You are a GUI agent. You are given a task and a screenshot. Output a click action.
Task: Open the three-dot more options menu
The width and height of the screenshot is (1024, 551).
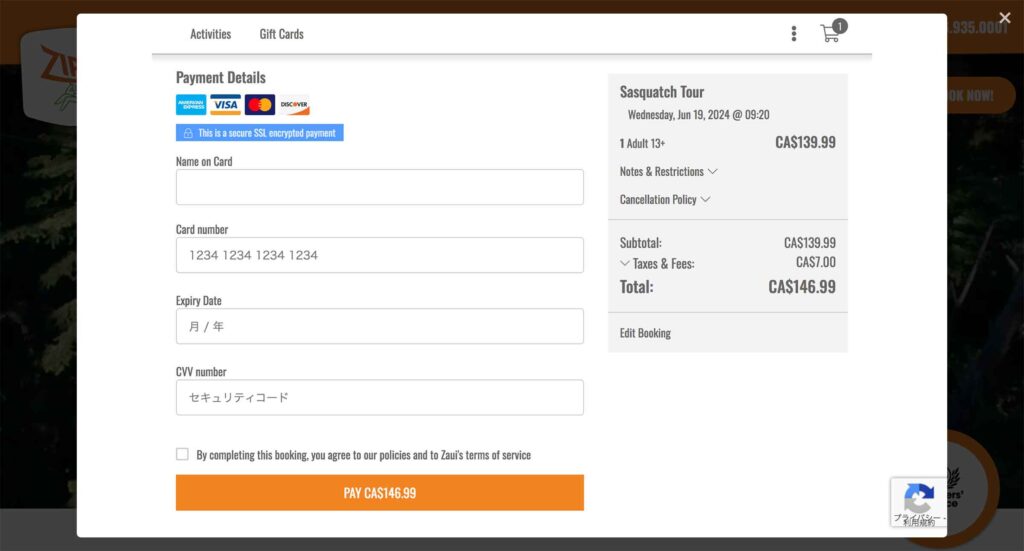(794, 34)
